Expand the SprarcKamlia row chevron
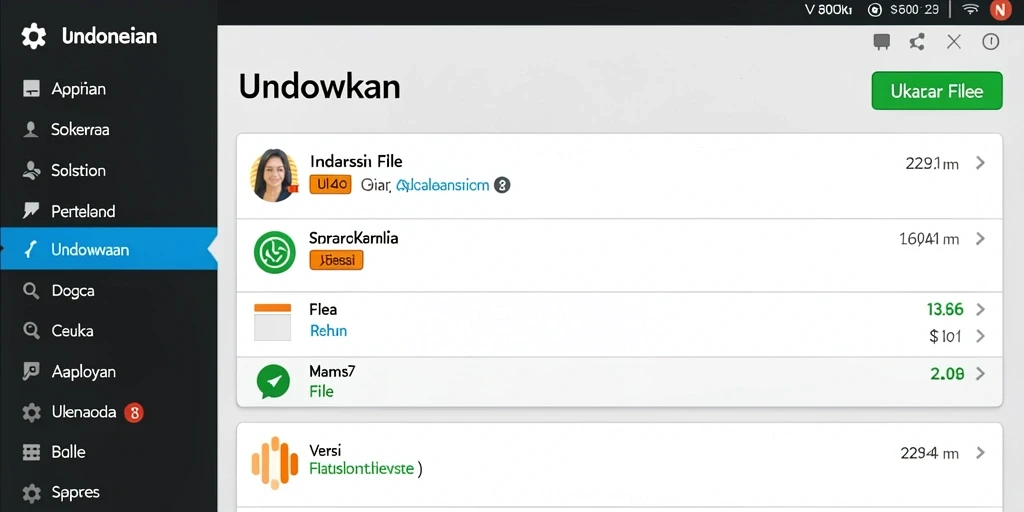 [x=980, y=239]
